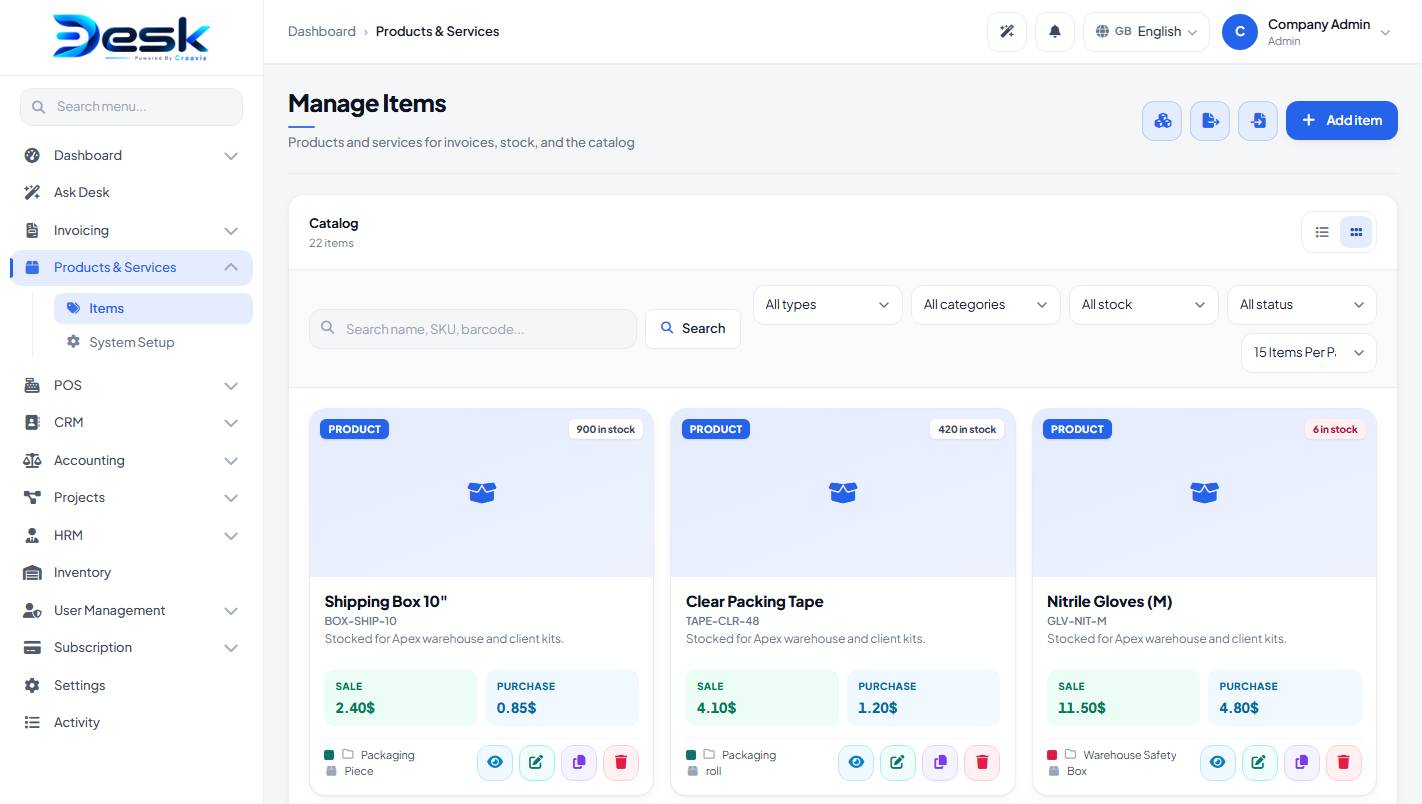Open the notifications bell
The height and width of the screenshot is (804, 1422).
click(x=1055, y=32)
